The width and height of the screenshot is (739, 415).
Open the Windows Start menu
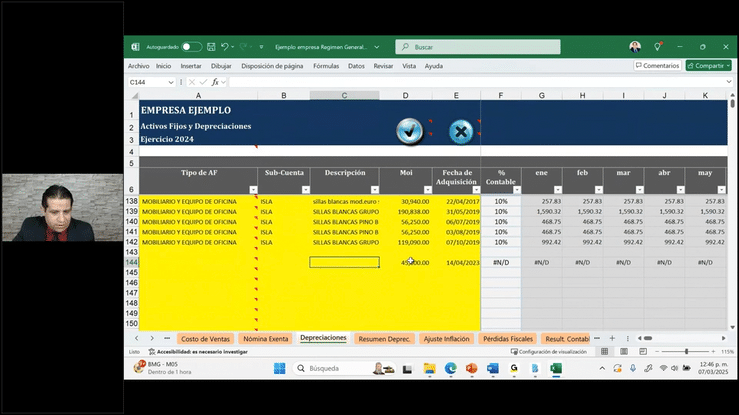tap(282, 368)
